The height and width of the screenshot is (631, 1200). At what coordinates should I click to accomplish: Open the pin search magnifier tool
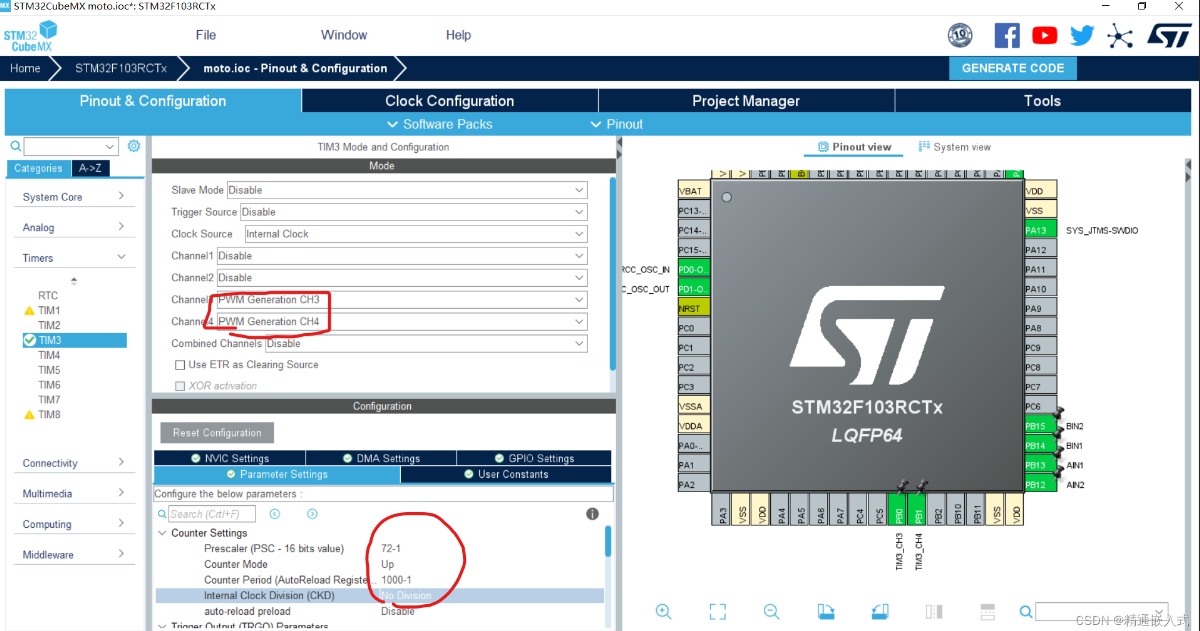click(x=1025, y=611)
